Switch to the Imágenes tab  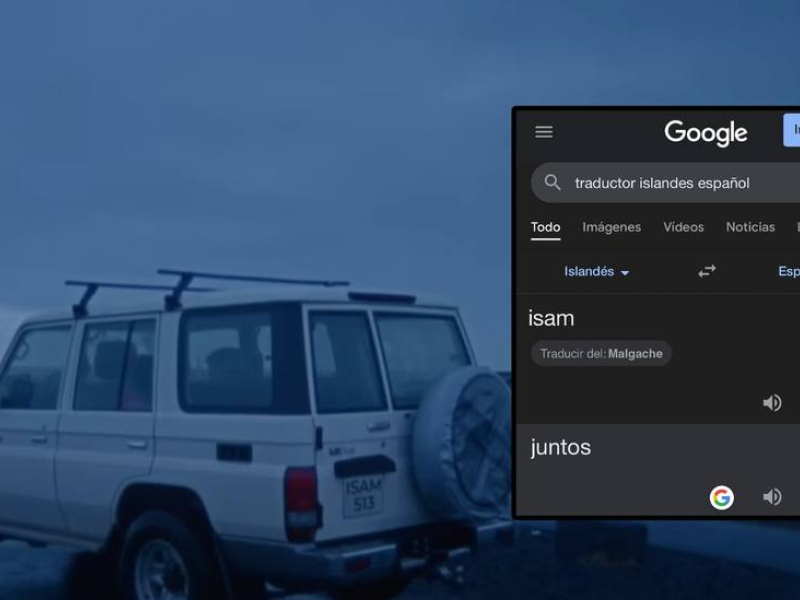click(x=611, y=227)
